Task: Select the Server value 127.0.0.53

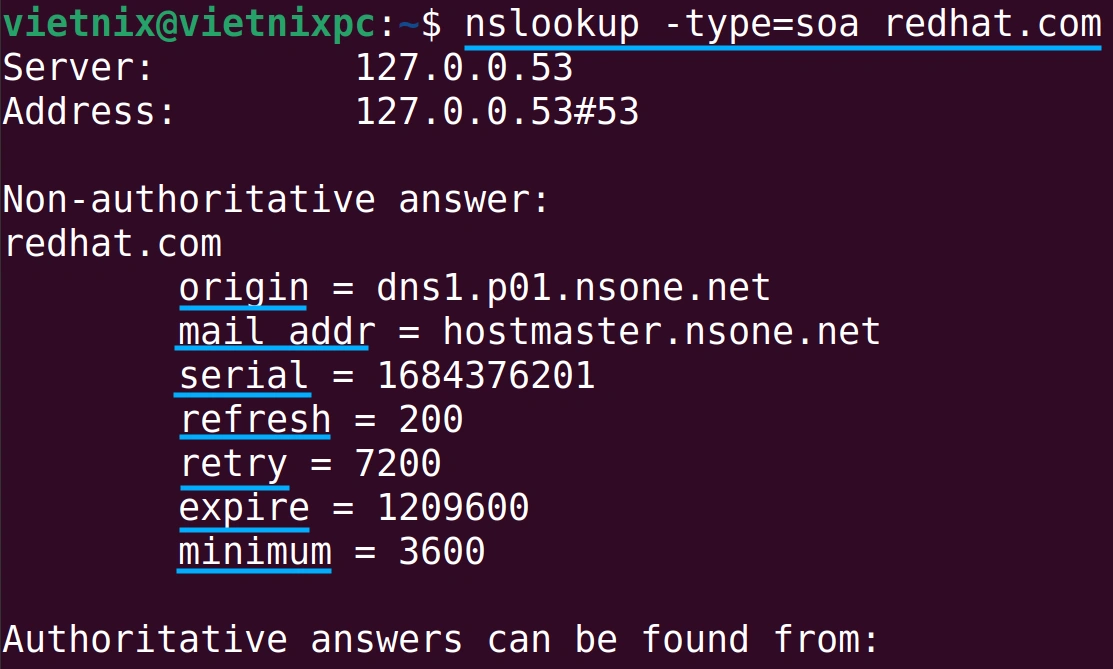Action: (x=464, y=68)
